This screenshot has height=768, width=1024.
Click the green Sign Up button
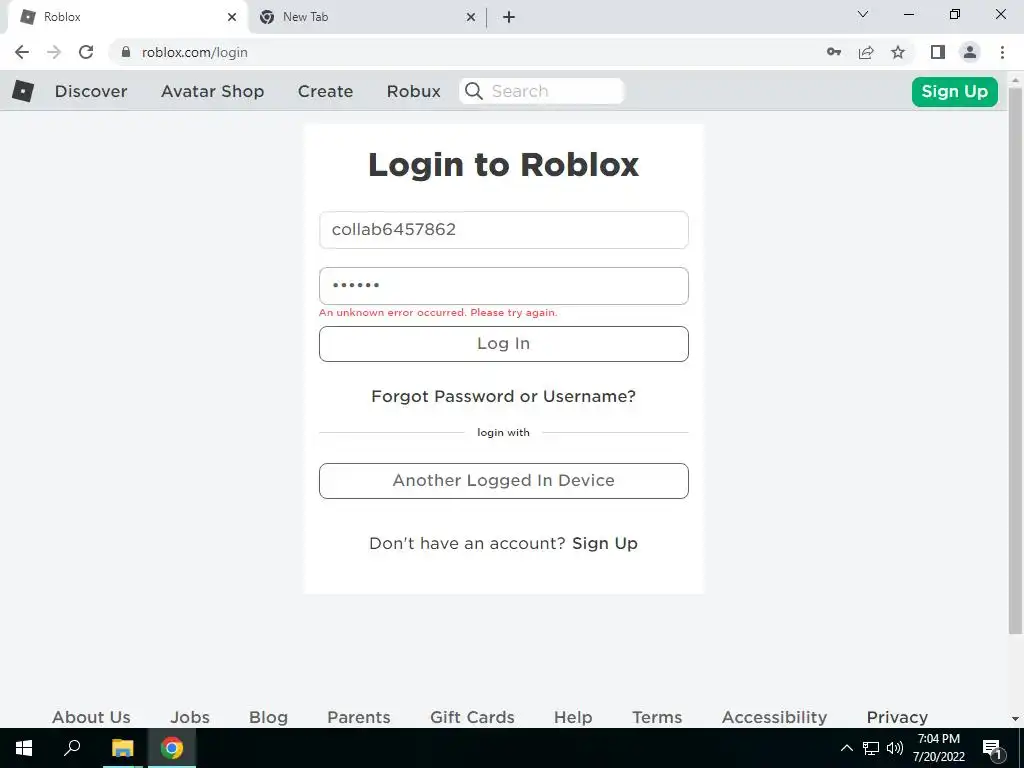954,91
